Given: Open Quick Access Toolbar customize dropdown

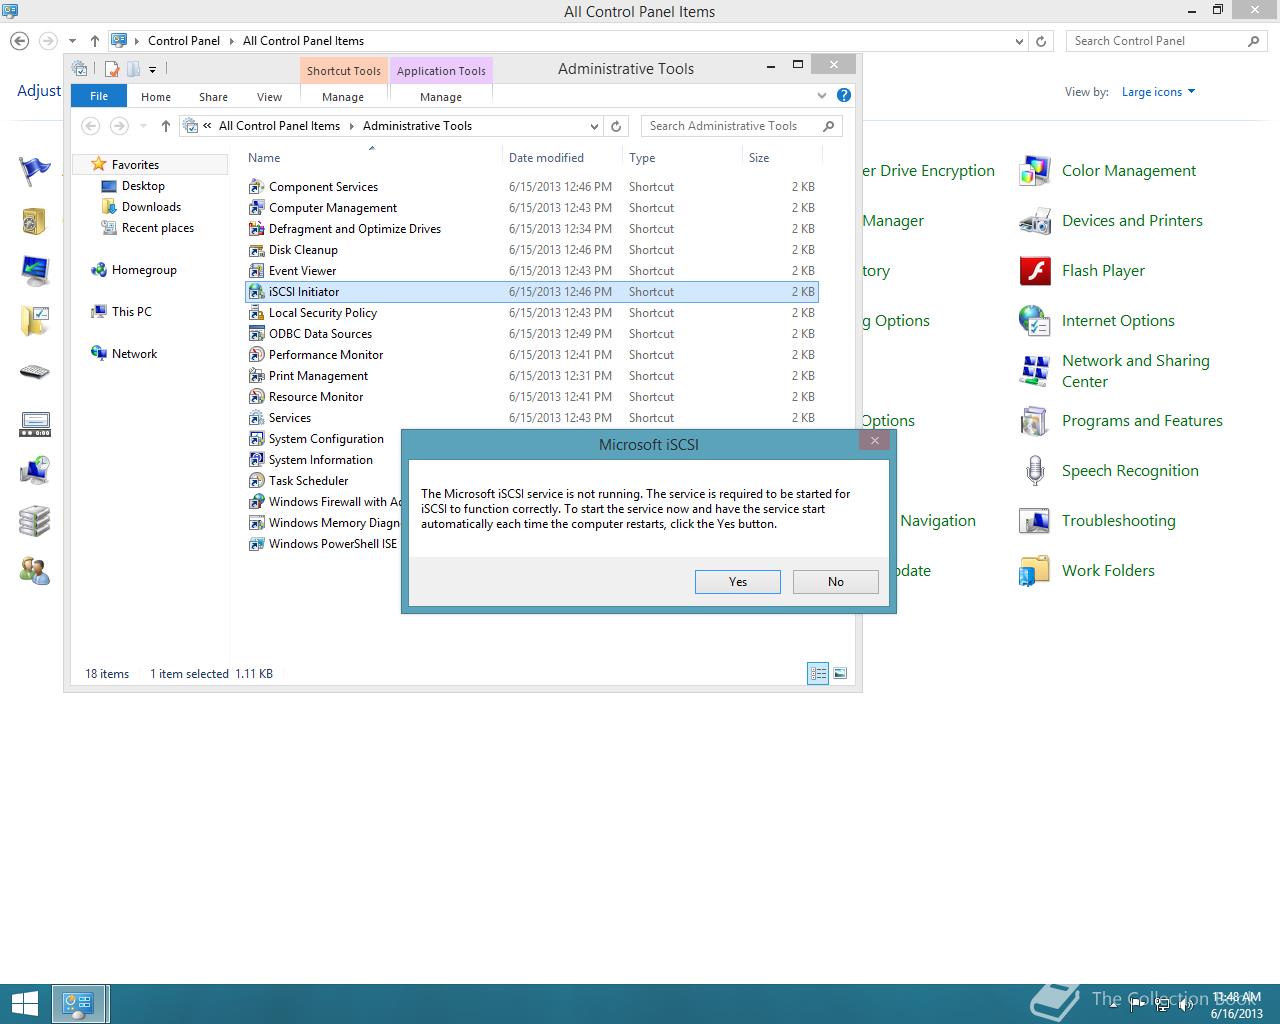Looking at the screenshot, I should click(152, 69).
